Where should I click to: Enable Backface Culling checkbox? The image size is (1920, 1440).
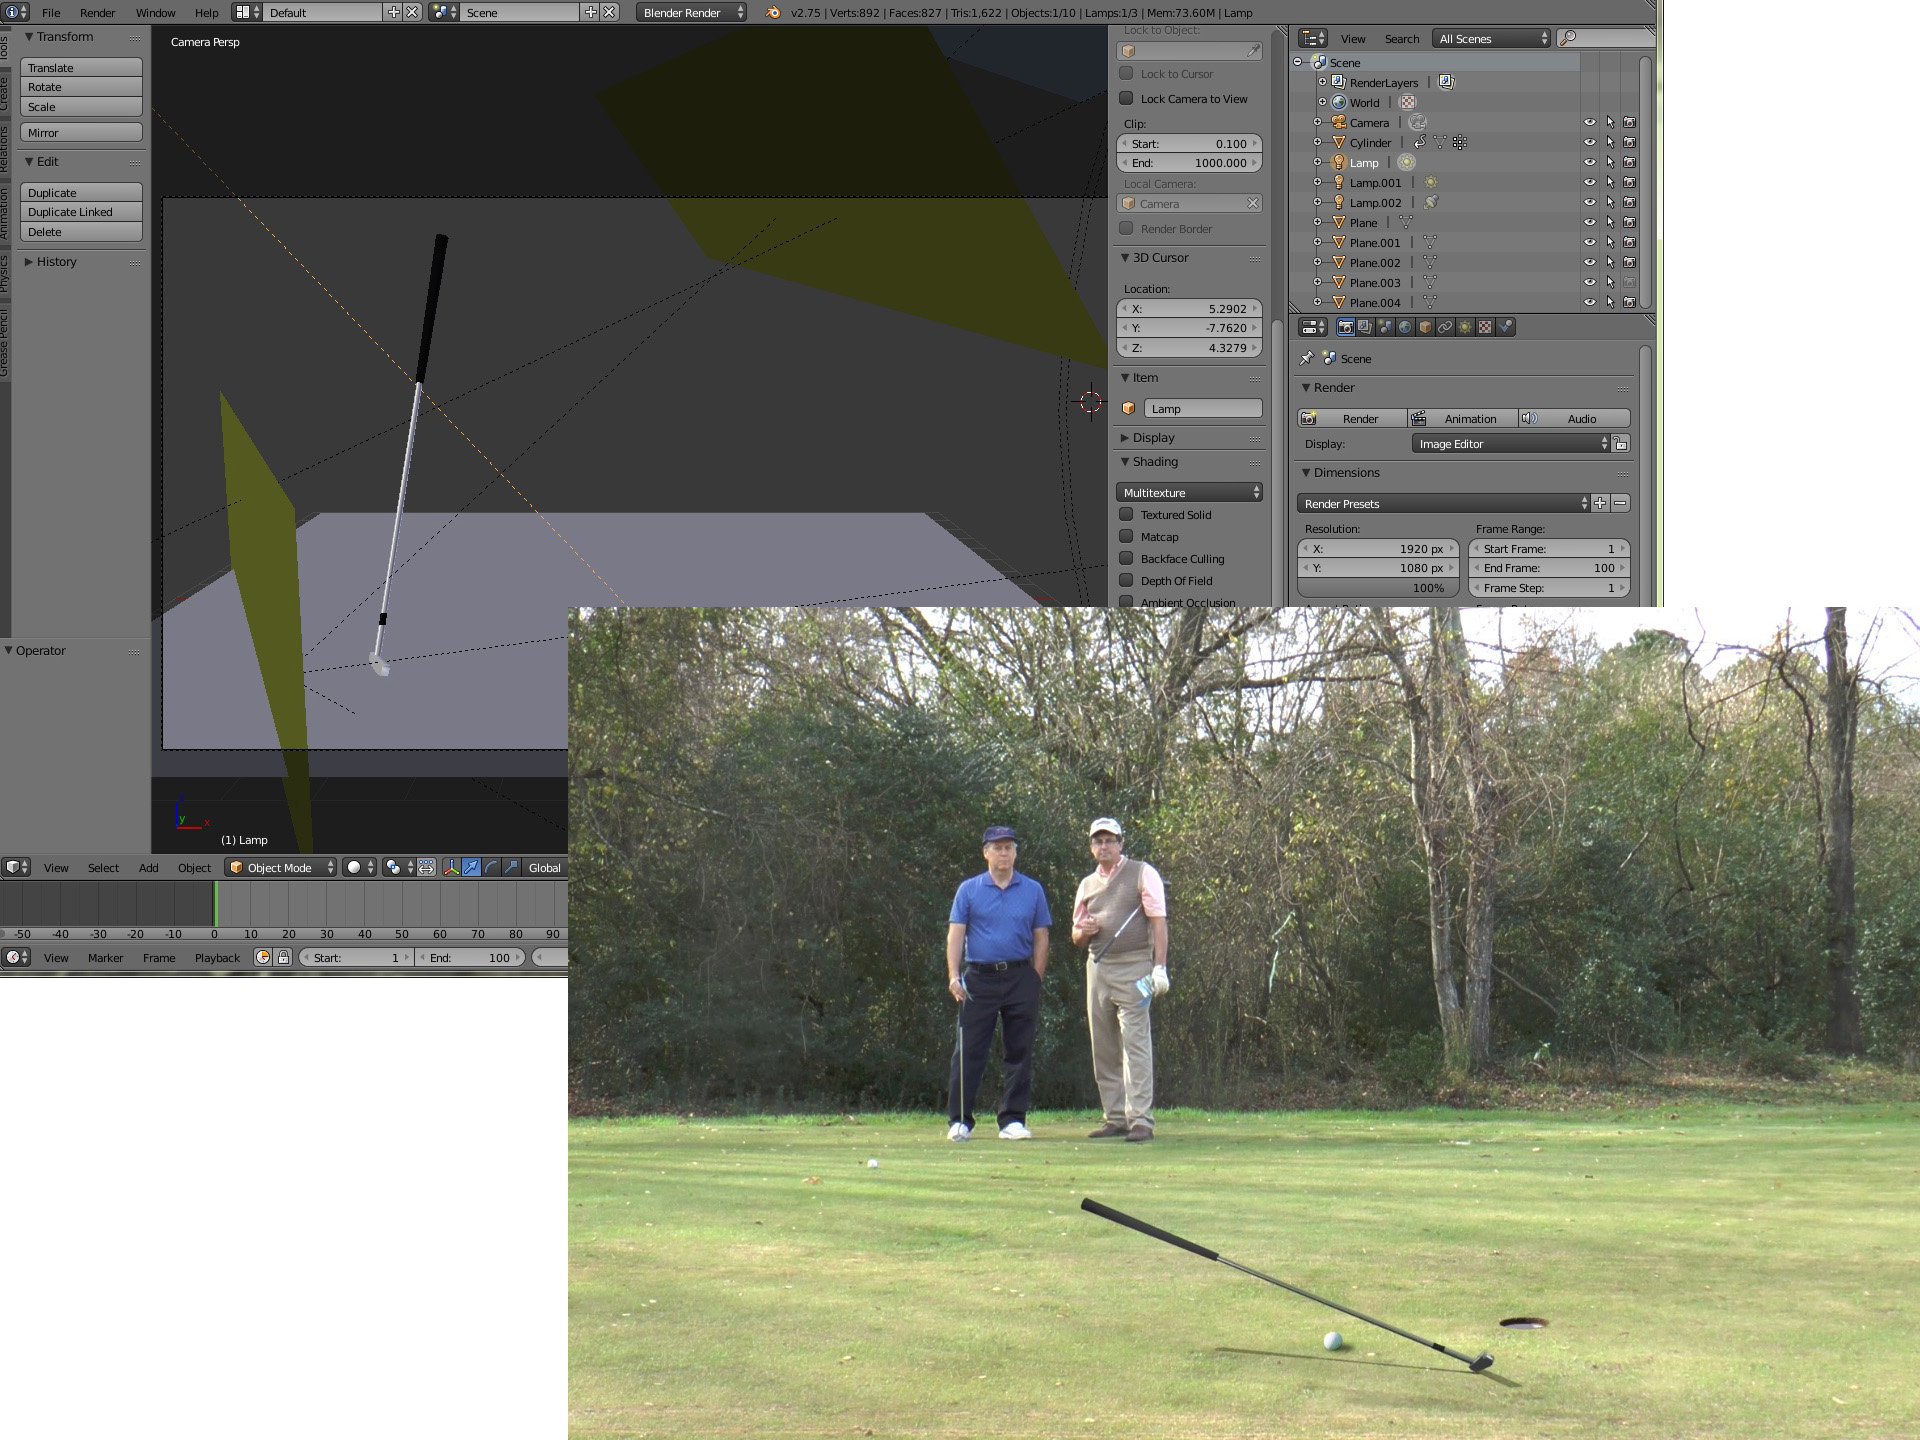(1126, 558)
